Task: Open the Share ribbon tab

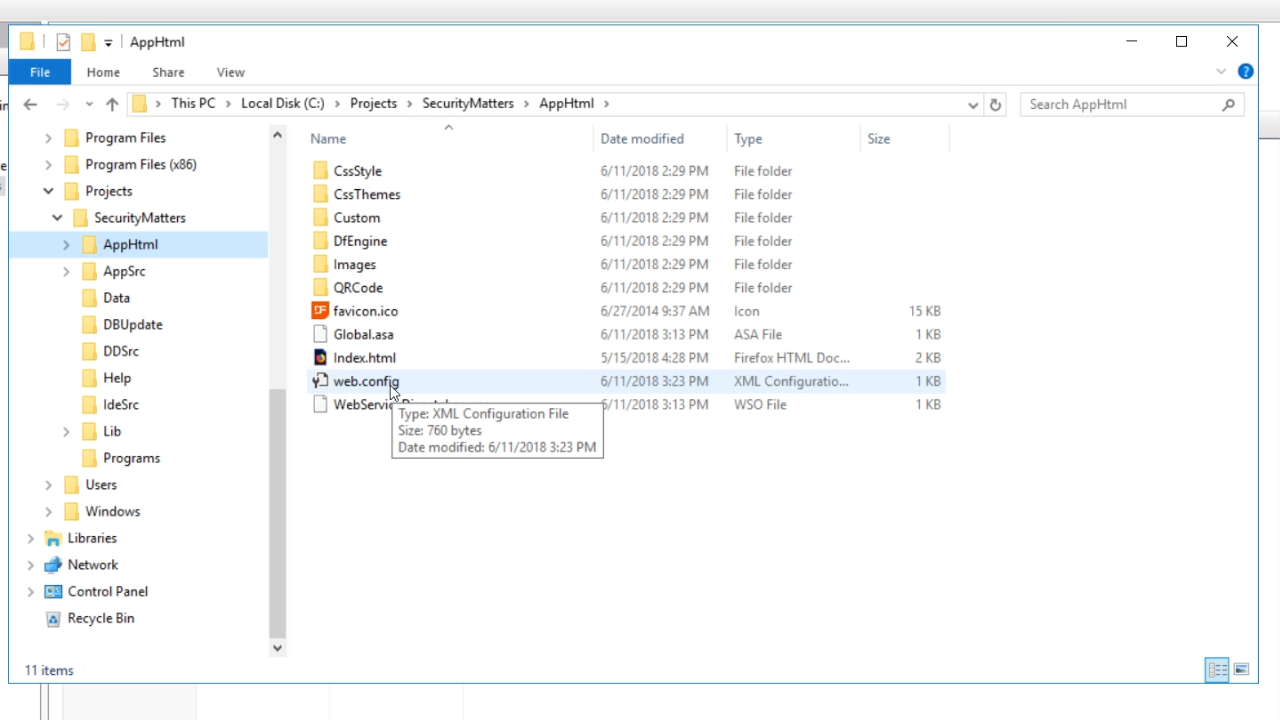Action: tap(168, 72)
